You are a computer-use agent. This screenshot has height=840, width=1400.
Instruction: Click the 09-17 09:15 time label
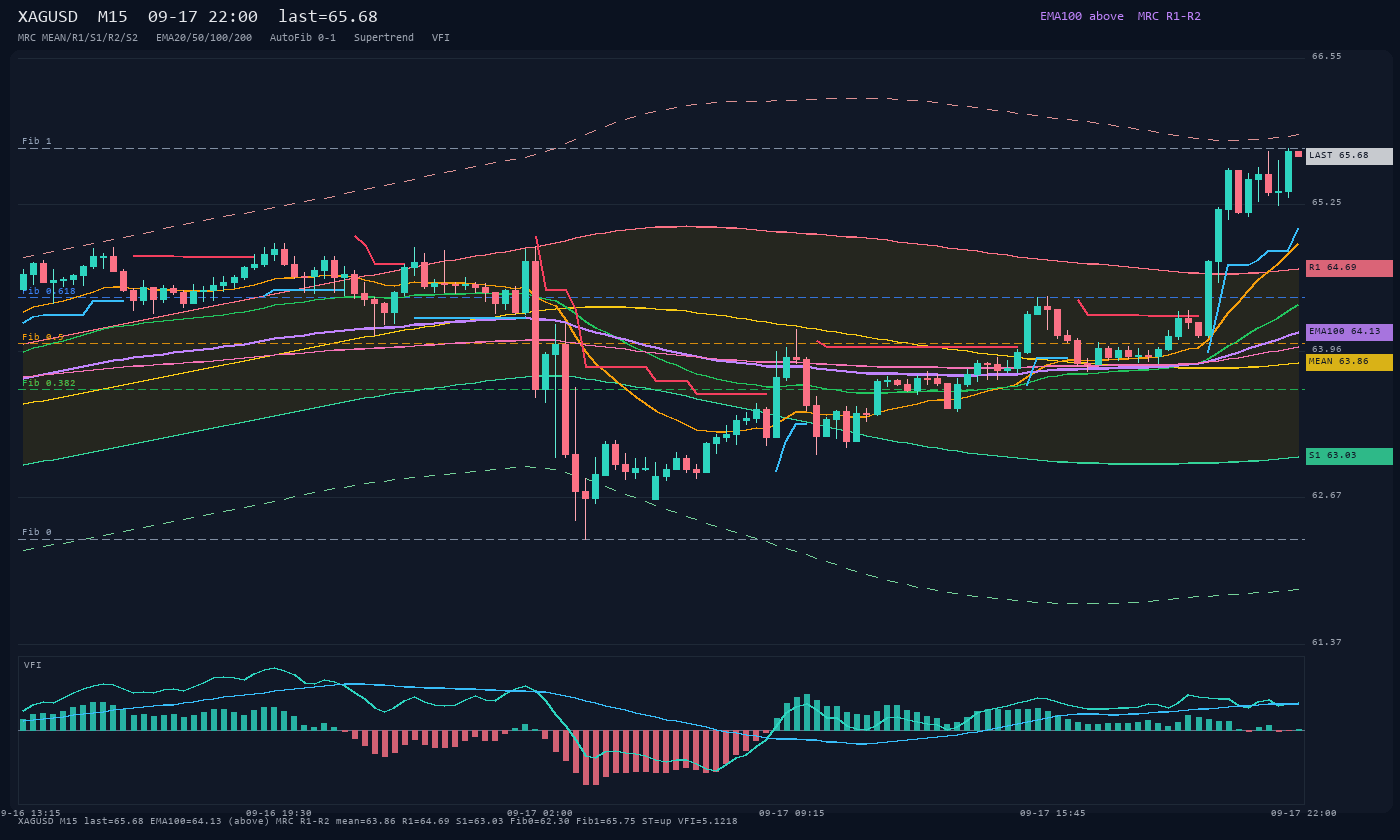(792, 814)
